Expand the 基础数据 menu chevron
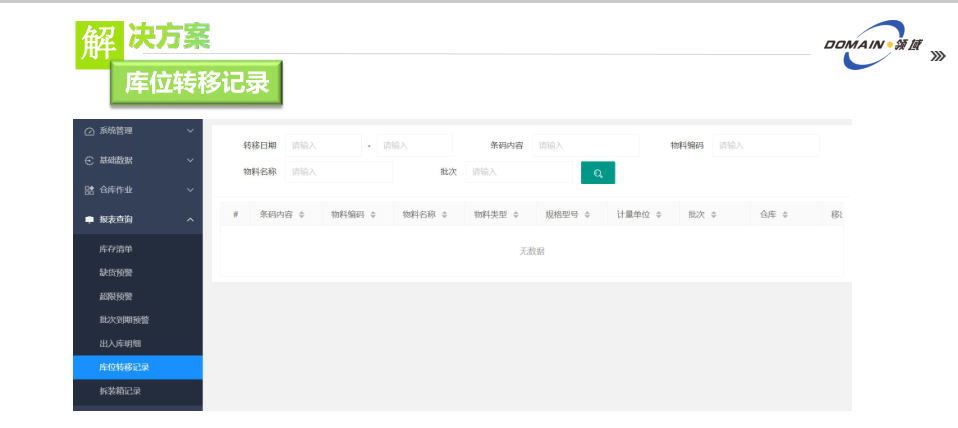This screenshot has height=428, width=958. pos(190,161)
